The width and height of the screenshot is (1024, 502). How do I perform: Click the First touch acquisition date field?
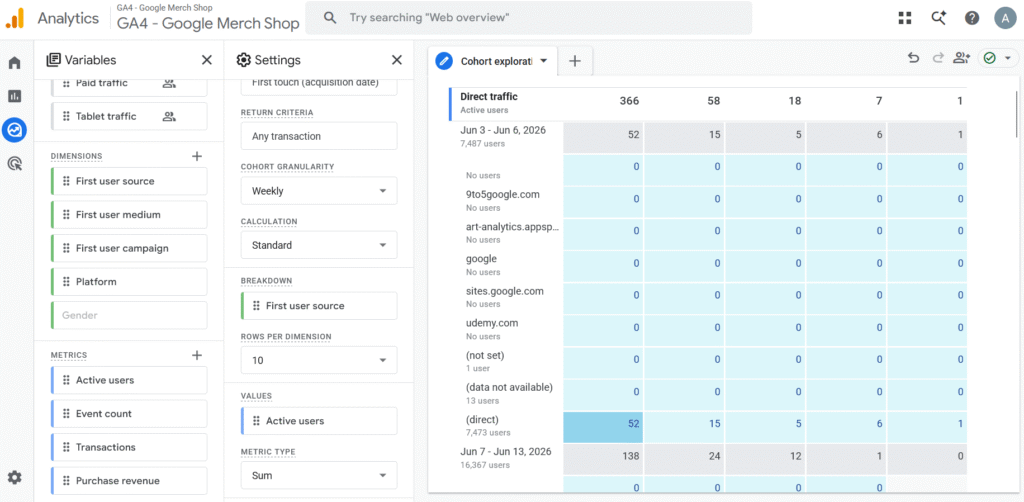319,84
